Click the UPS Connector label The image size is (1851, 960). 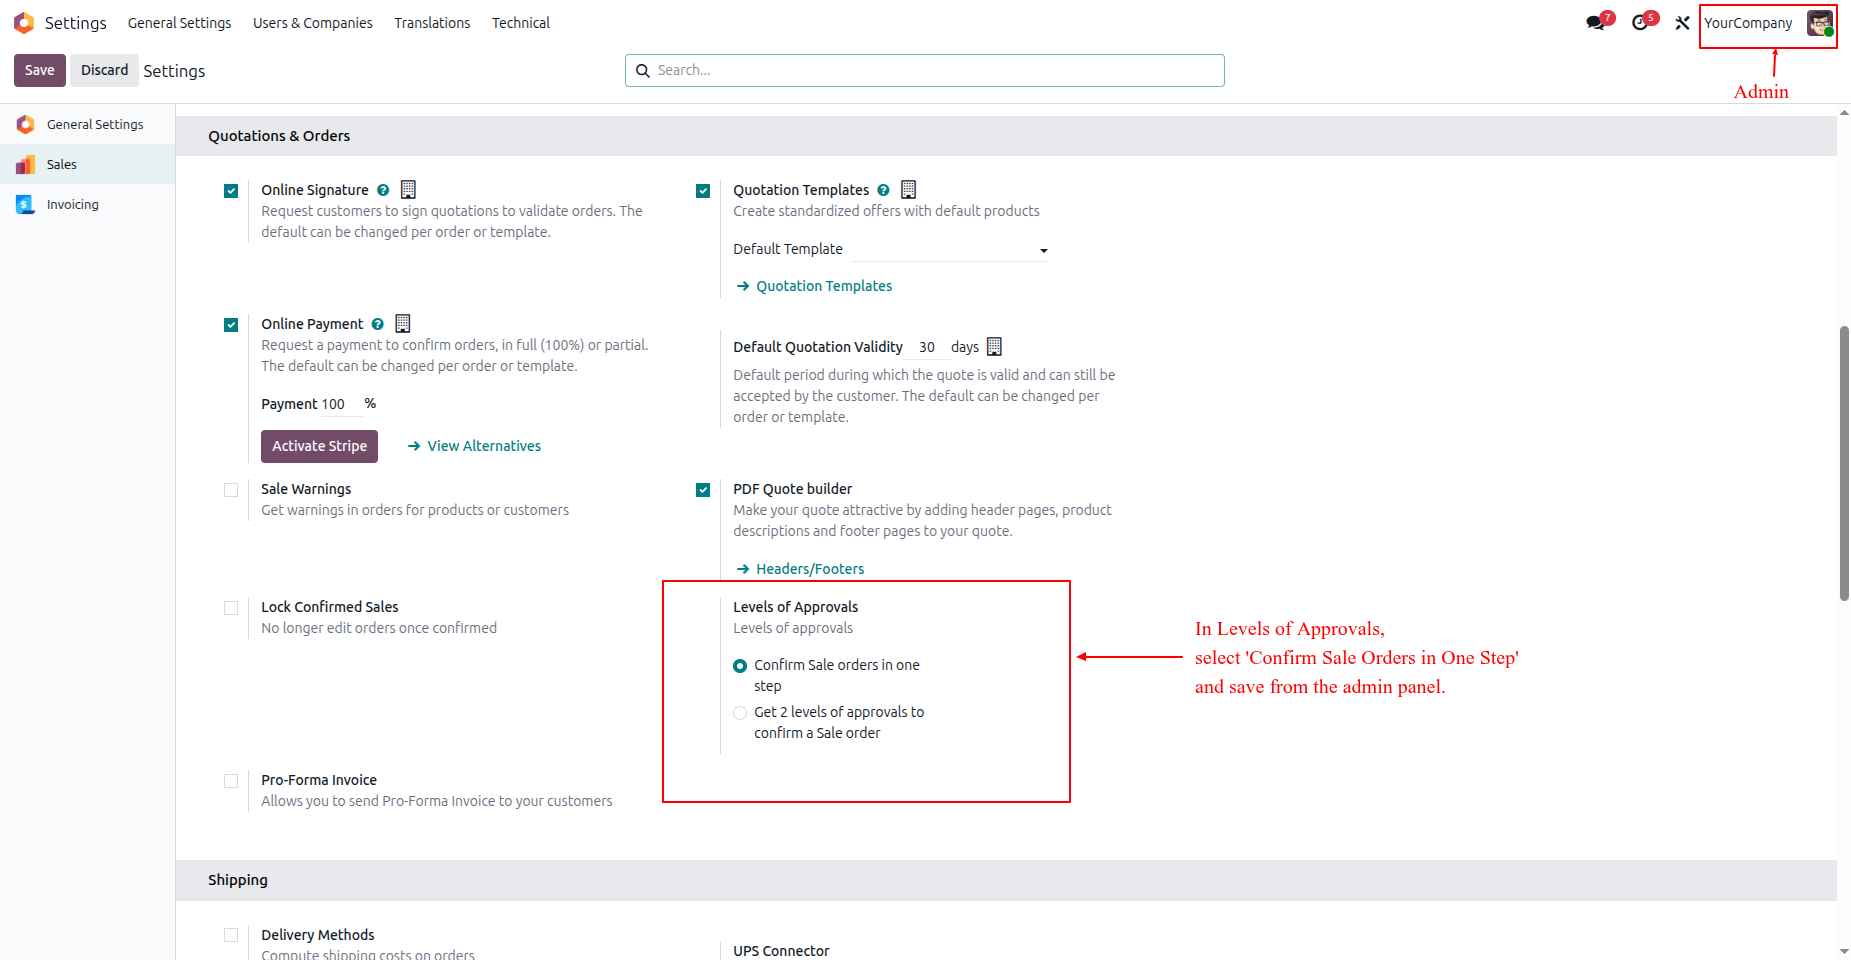pos(781,951)
